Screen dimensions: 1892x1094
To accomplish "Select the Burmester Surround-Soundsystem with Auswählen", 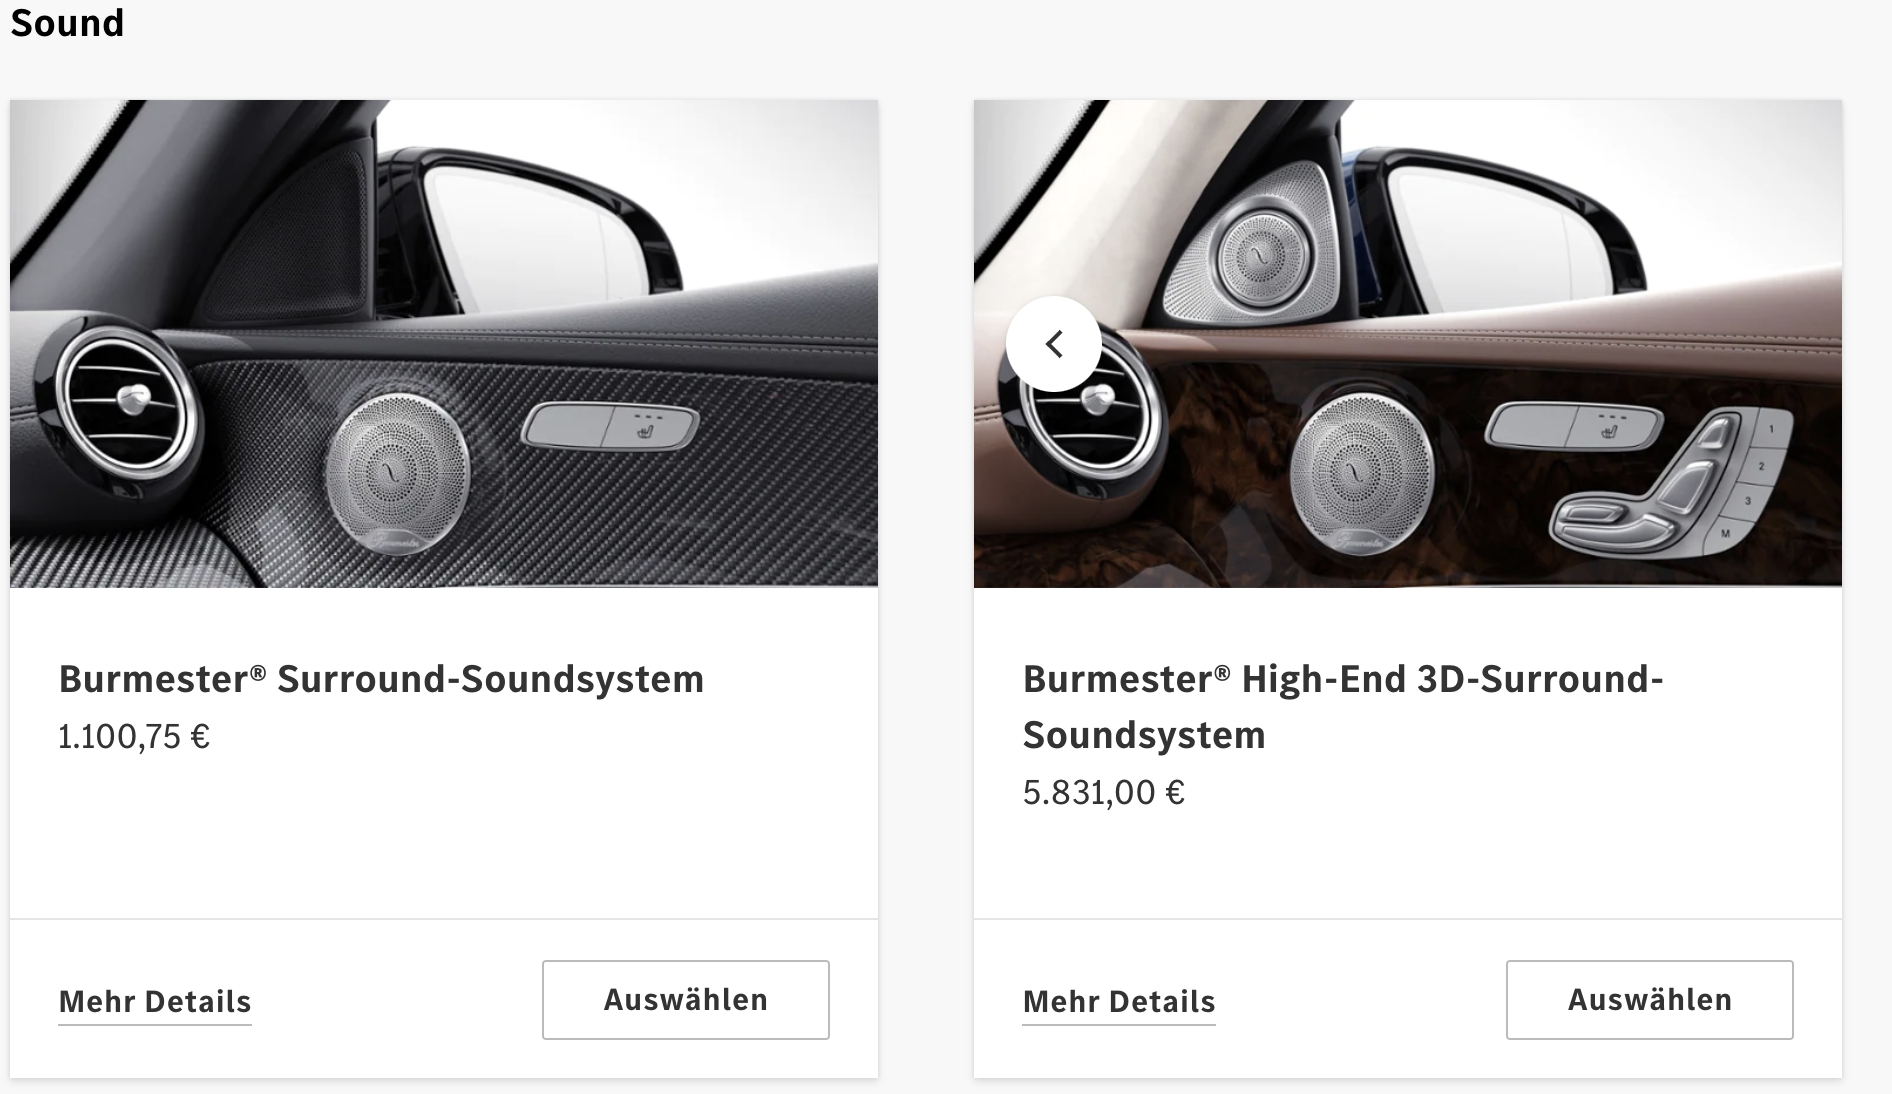I will (686, 1000).
